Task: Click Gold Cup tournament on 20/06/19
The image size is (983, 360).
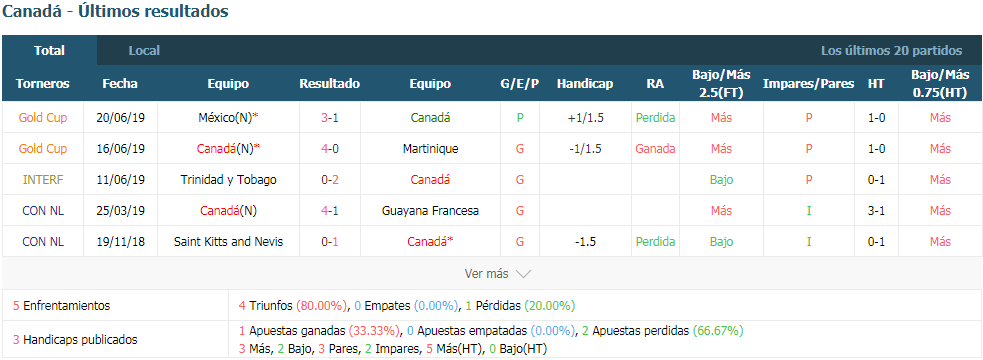Action: click(x=43, y=117)
